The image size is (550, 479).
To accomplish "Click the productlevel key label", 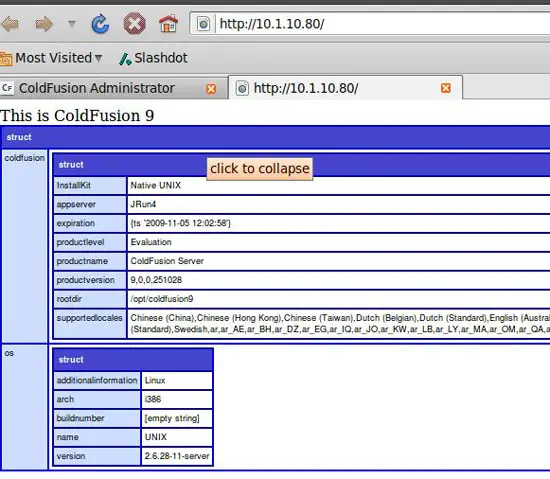I will pyautogui.click(x=80, y=242).
